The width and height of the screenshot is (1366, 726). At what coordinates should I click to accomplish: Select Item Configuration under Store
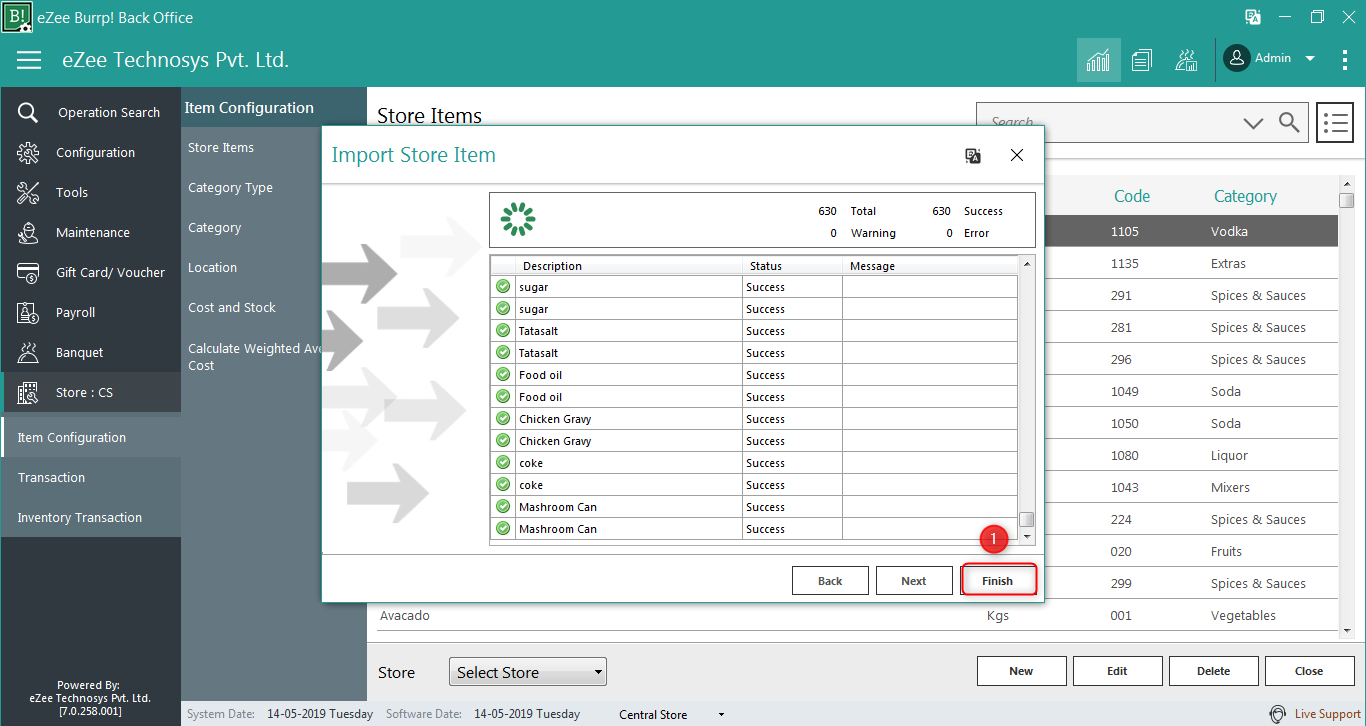point(91,437)
